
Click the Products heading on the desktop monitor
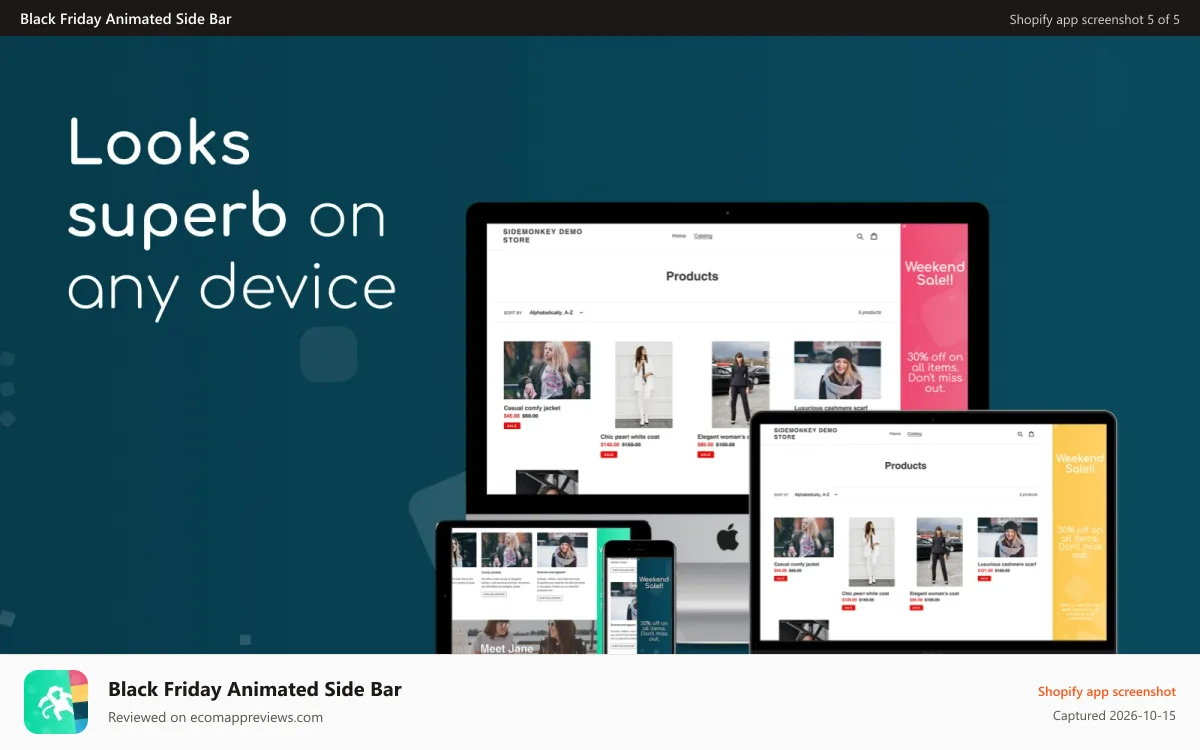[692, 276]
